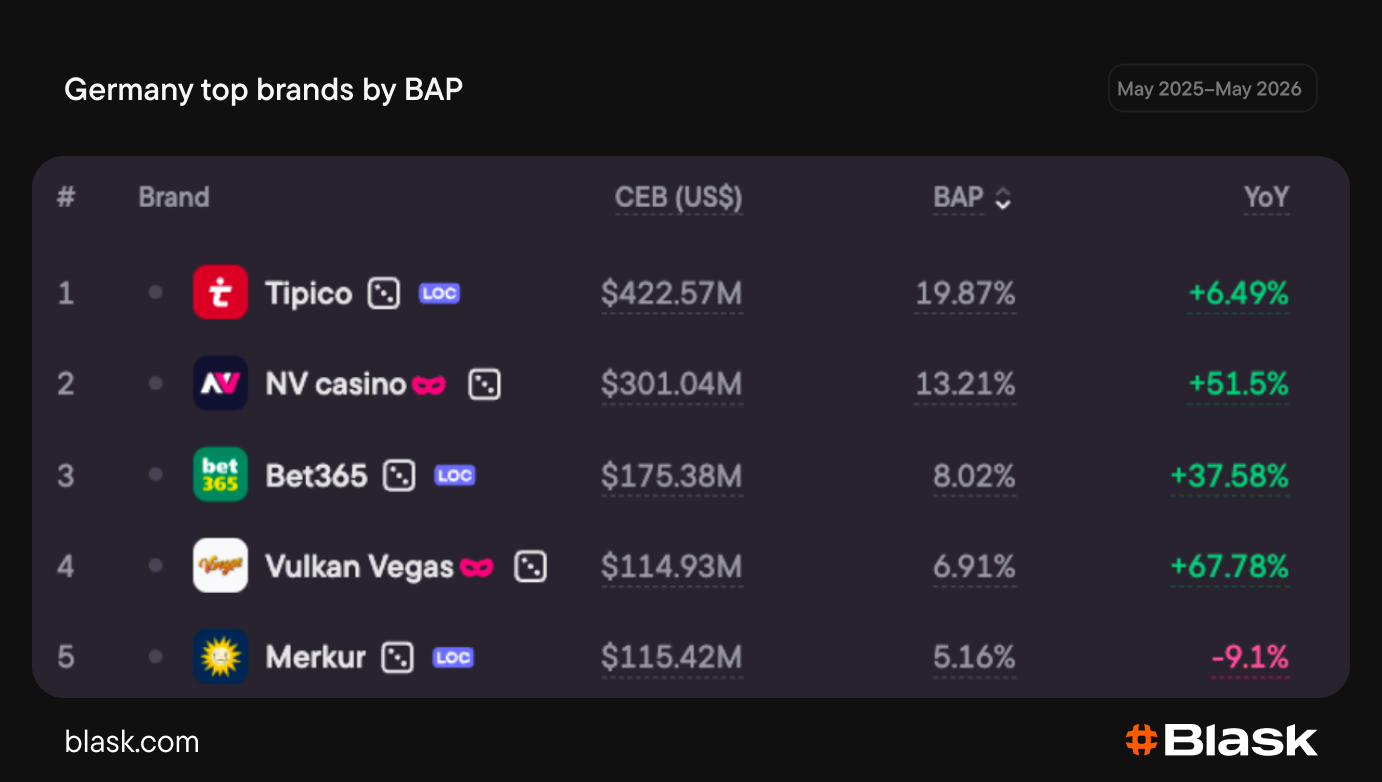Click the dice icon next to Tipico
This screenshot has height=782, width=1382.
(384, 294)
